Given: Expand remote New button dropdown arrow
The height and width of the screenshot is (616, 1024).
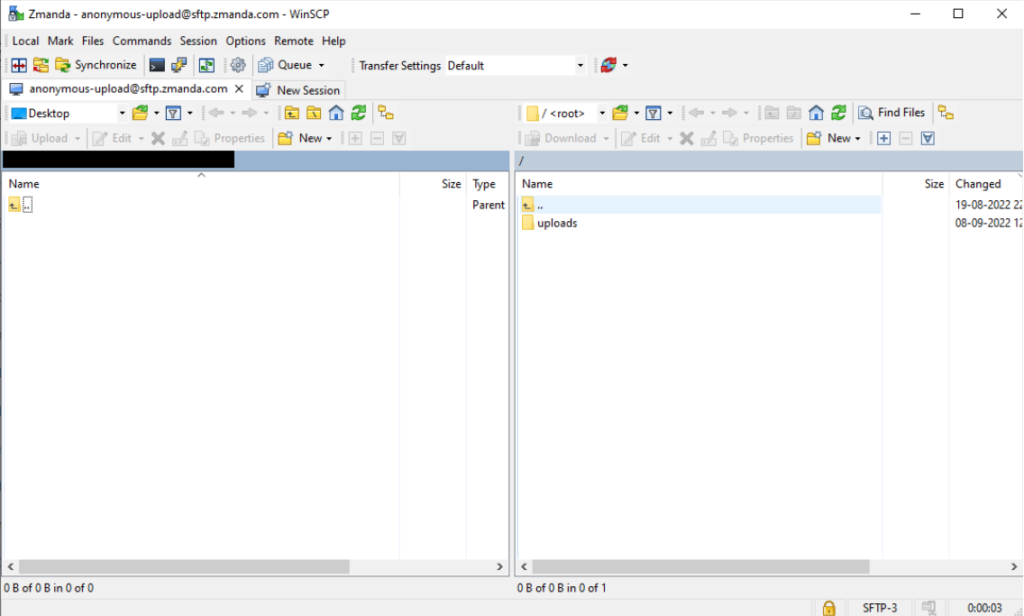Looking at the screenshot, I should pyautogui.click(x=857, y=138).
